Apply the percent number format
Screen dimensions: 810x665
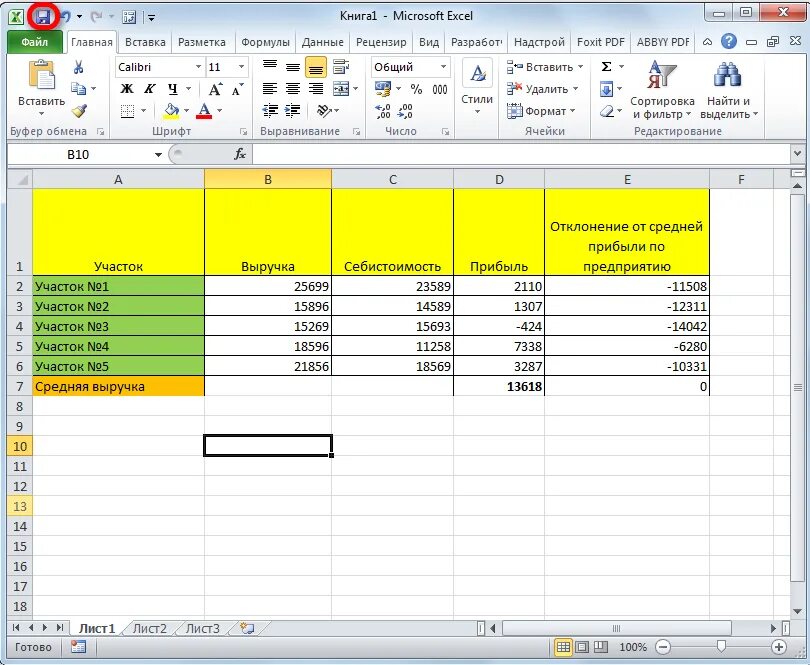pos(416,89)
